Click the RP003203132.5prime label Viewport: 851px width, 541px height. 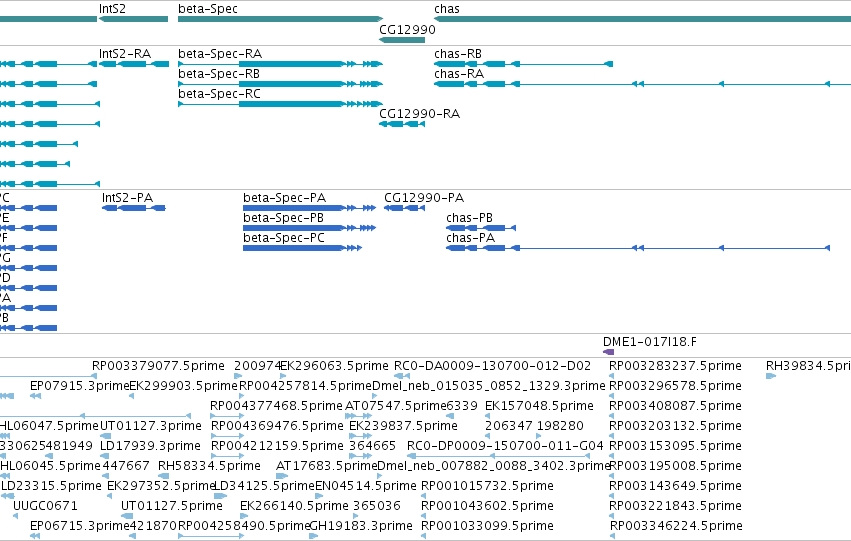675,426
